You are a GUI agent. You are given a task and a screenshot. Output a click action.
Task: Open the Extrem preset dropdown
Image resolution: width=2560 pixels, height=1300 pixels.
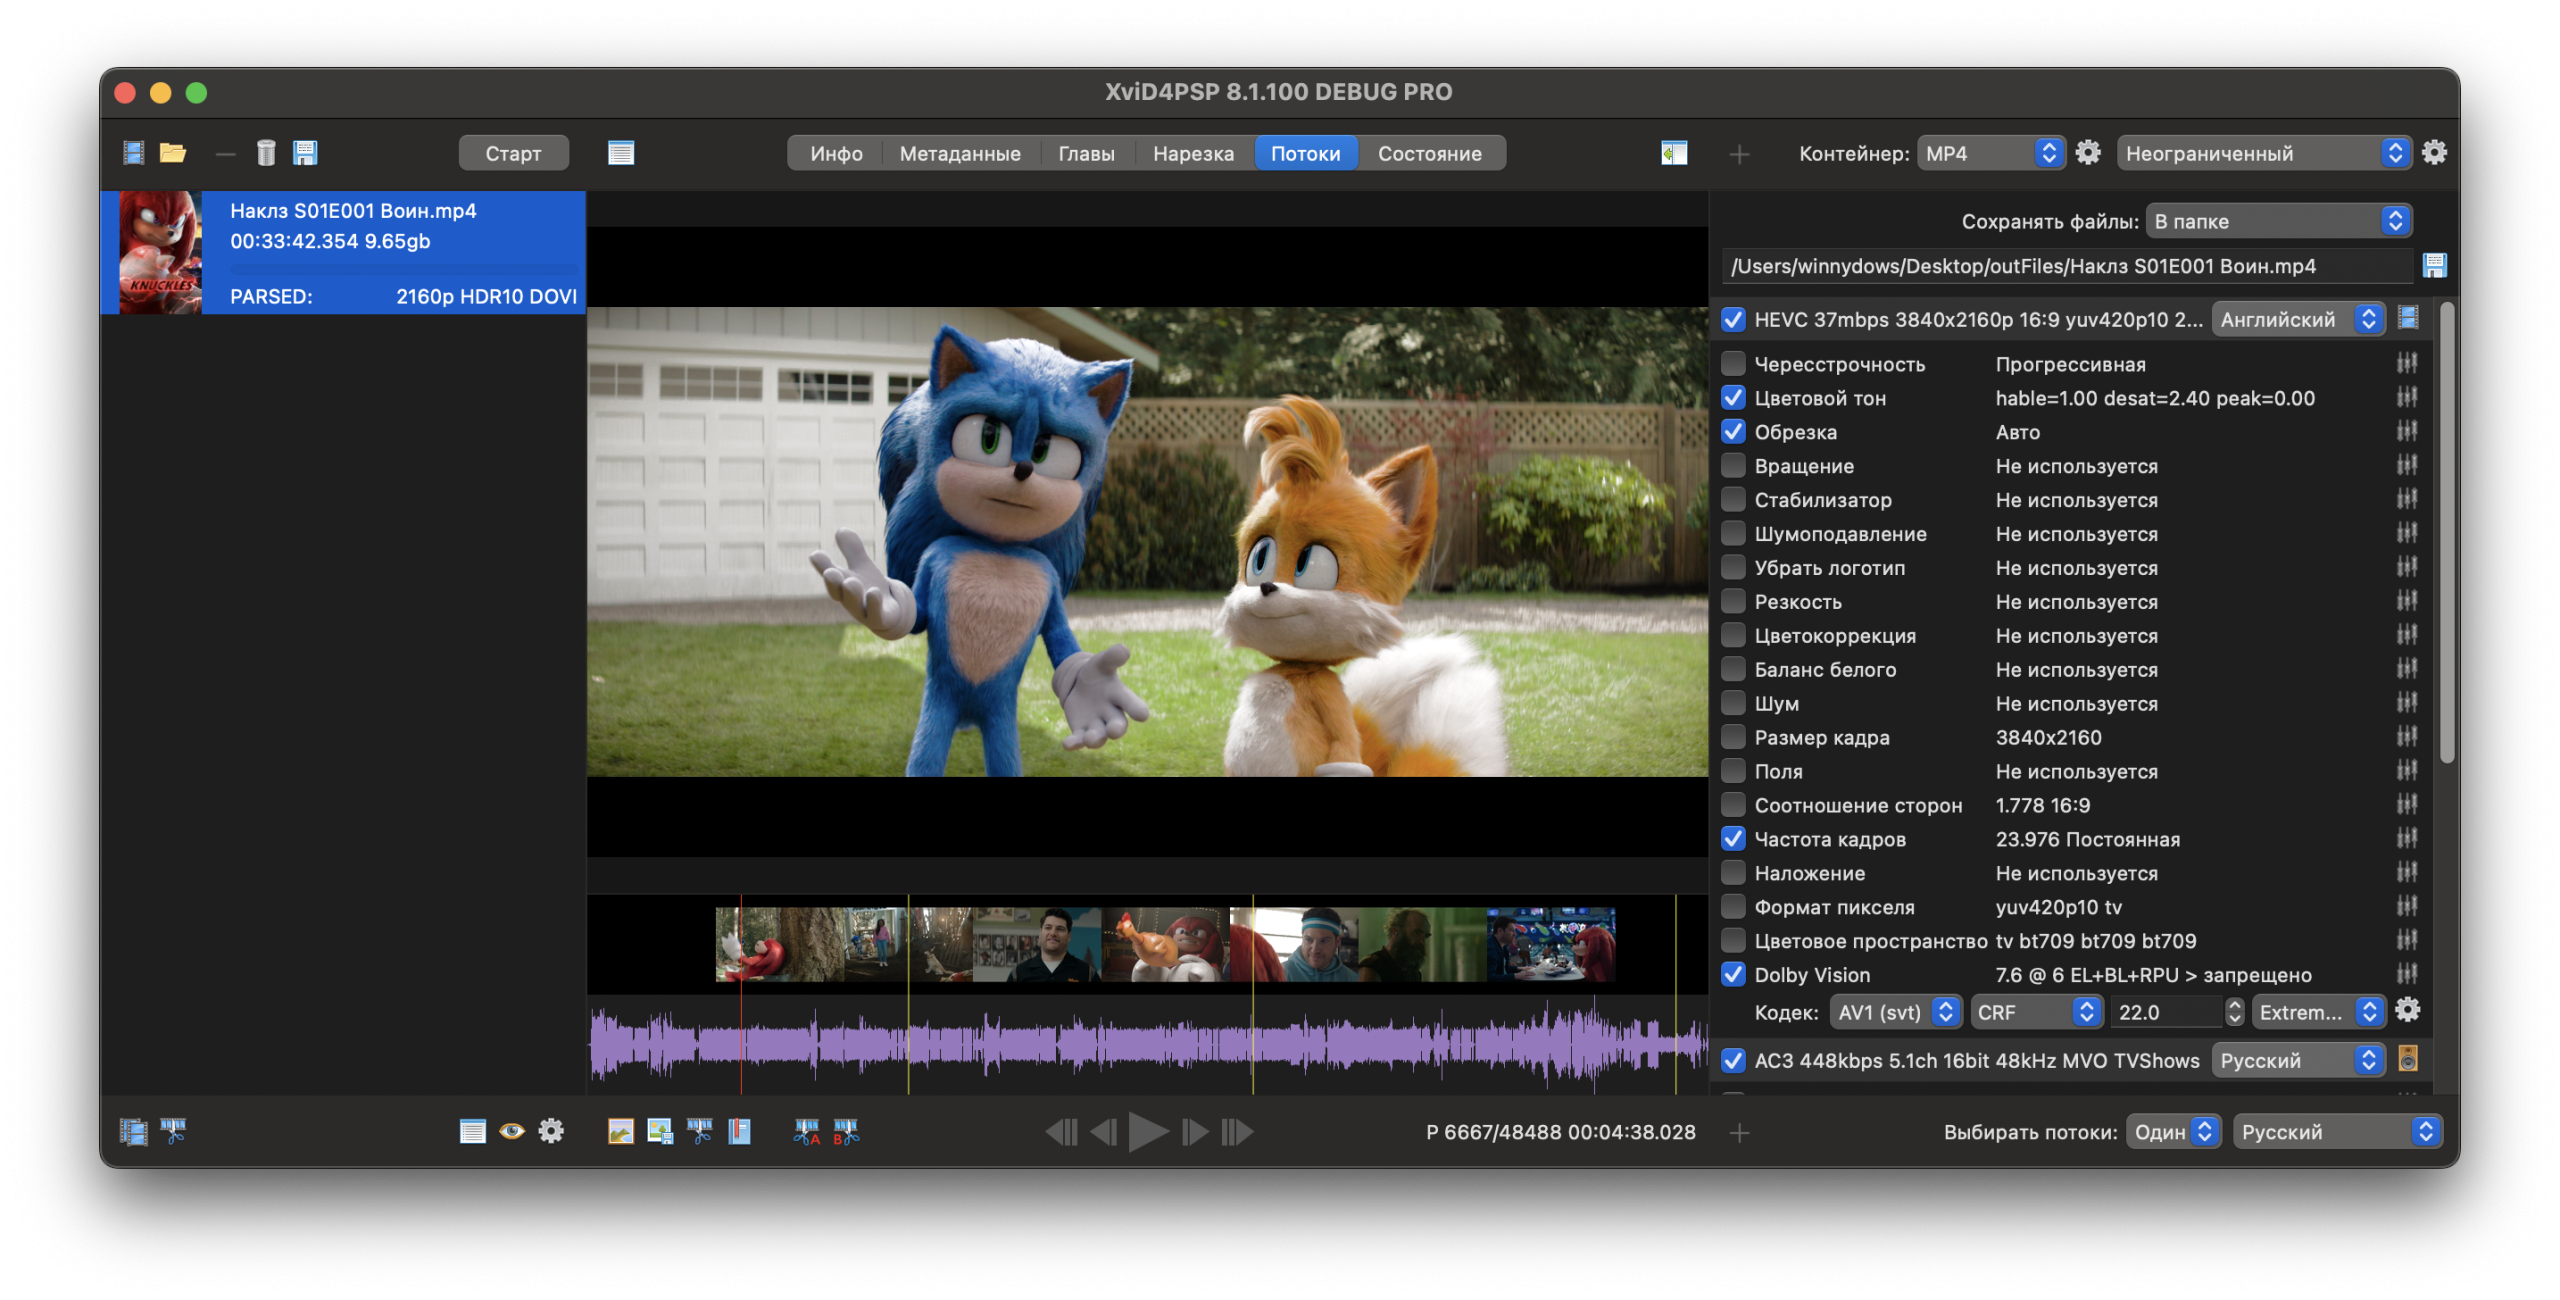click(2318, 1012)
